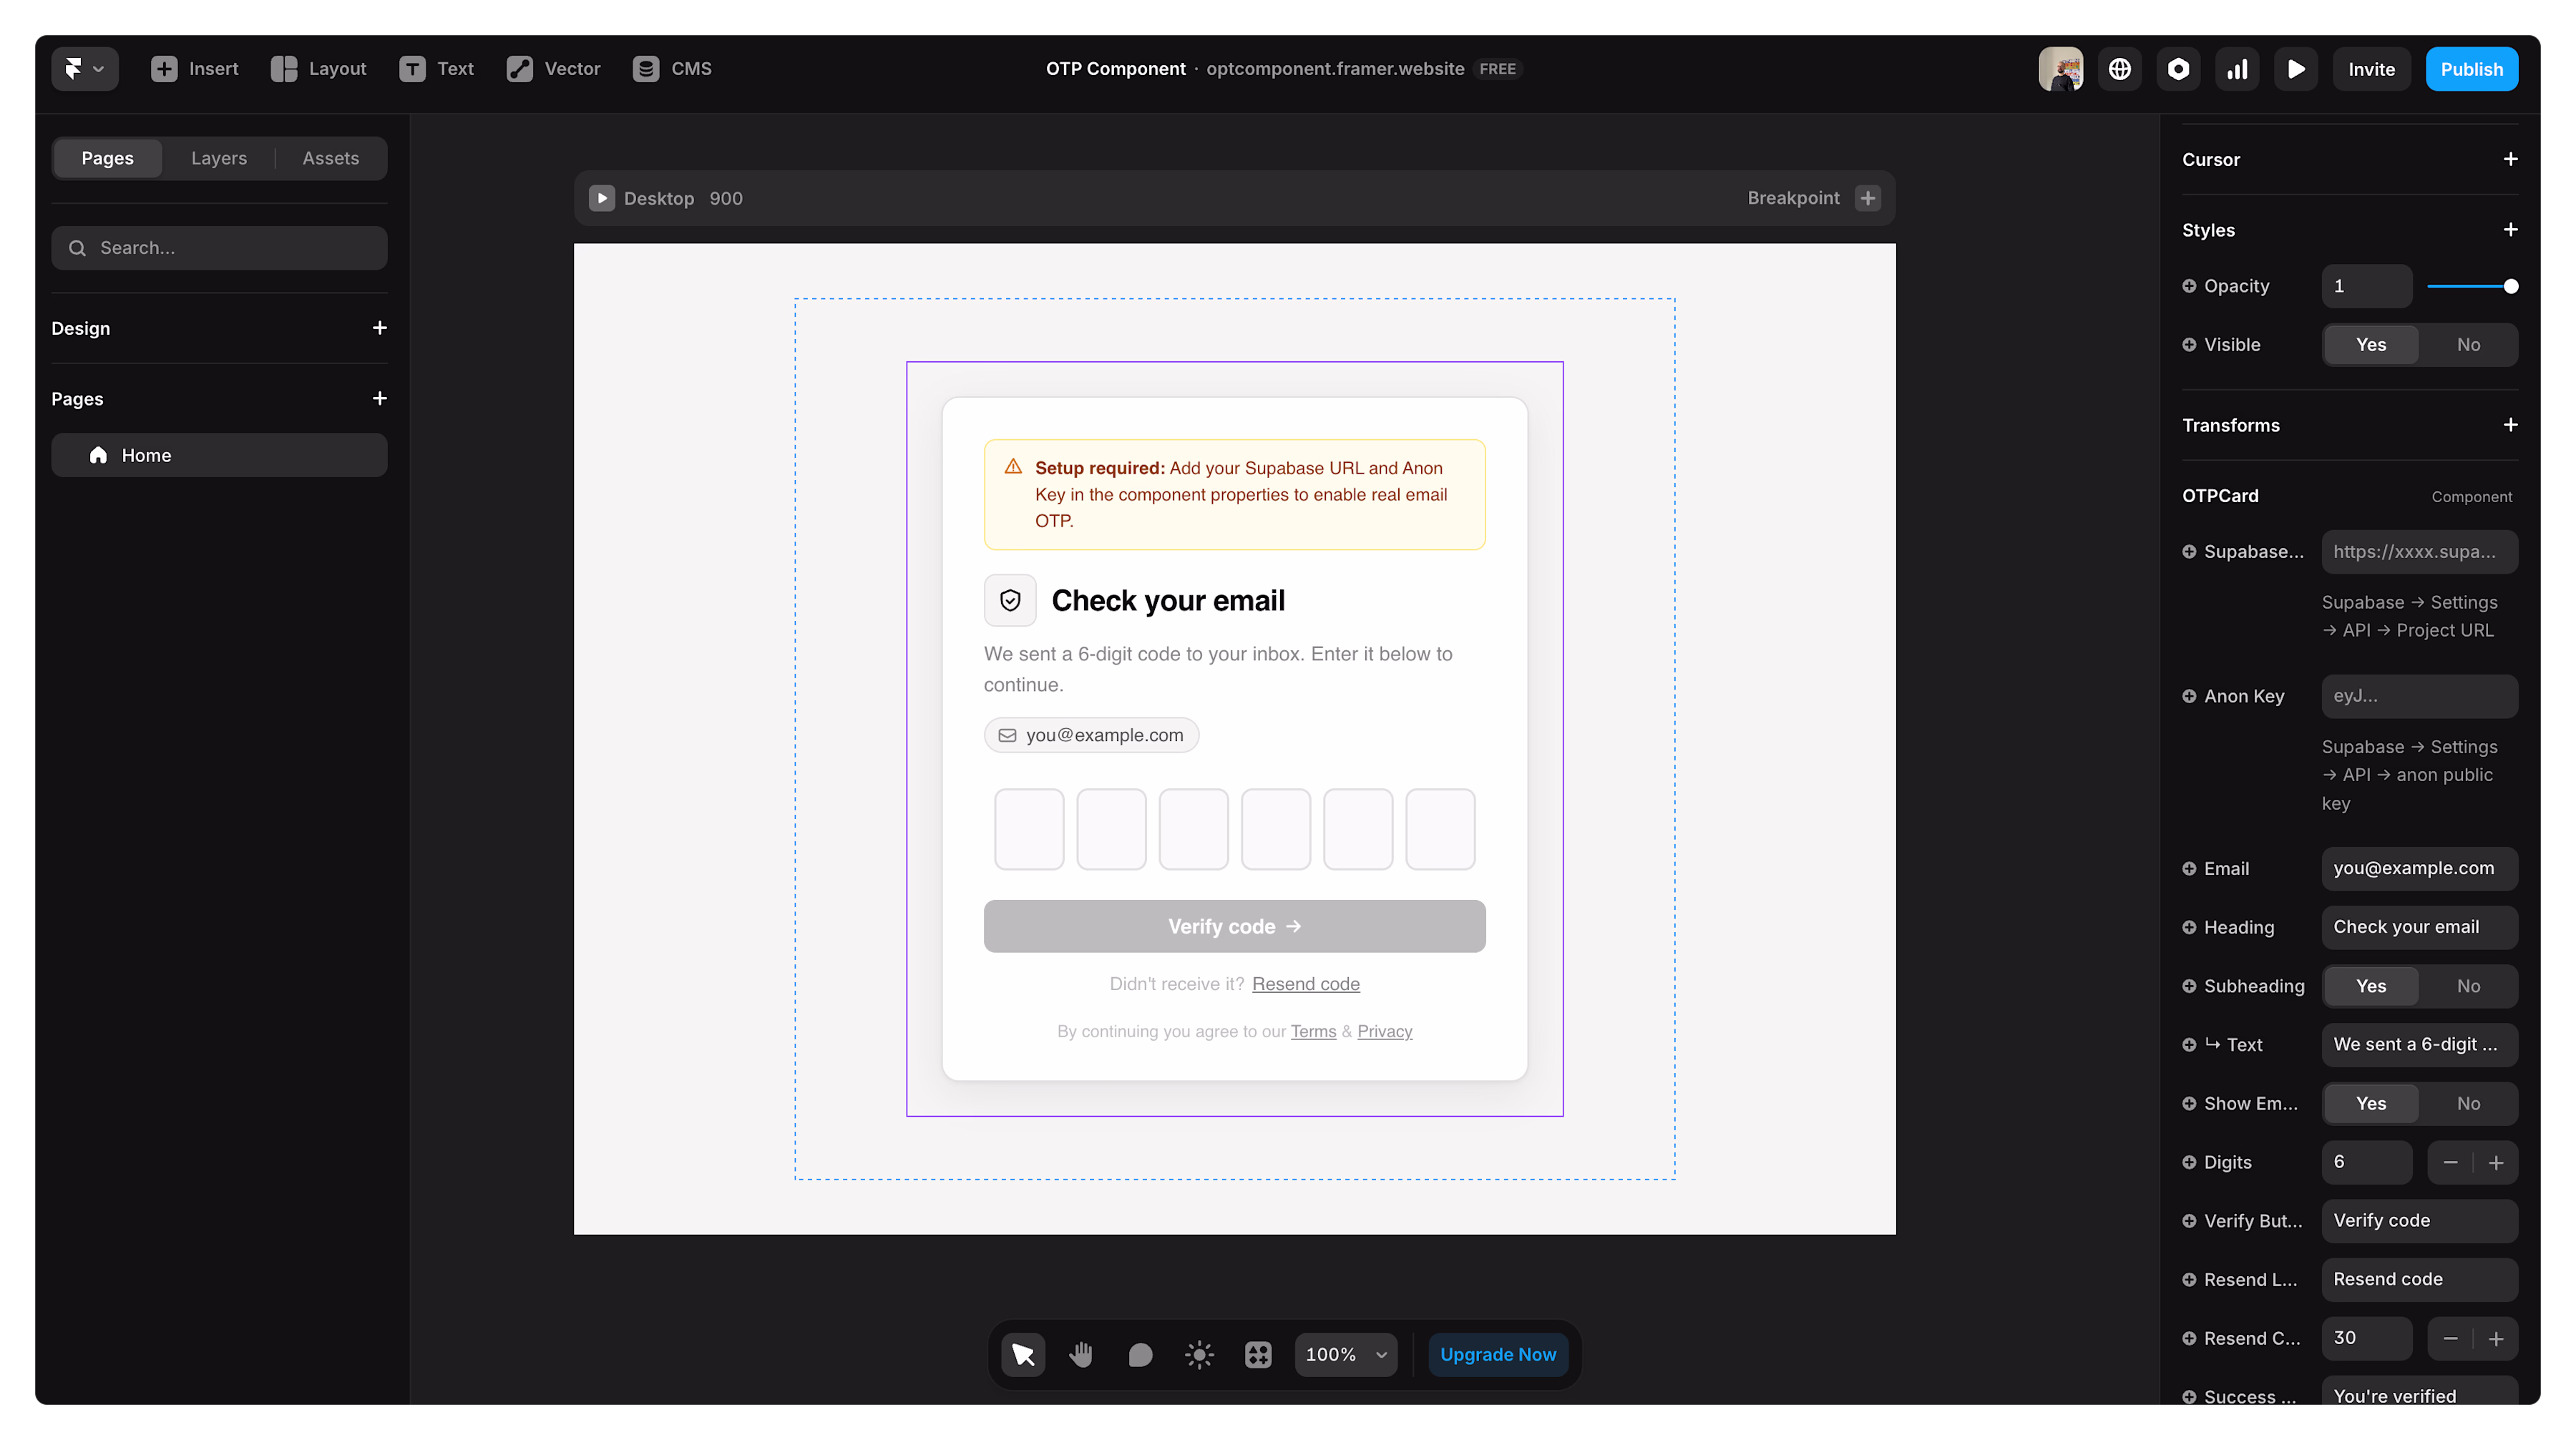Toggle the light/dark canvas sun icon
The height and width of the screenshot is (1440, 2576).
tap(1199, 1354)
